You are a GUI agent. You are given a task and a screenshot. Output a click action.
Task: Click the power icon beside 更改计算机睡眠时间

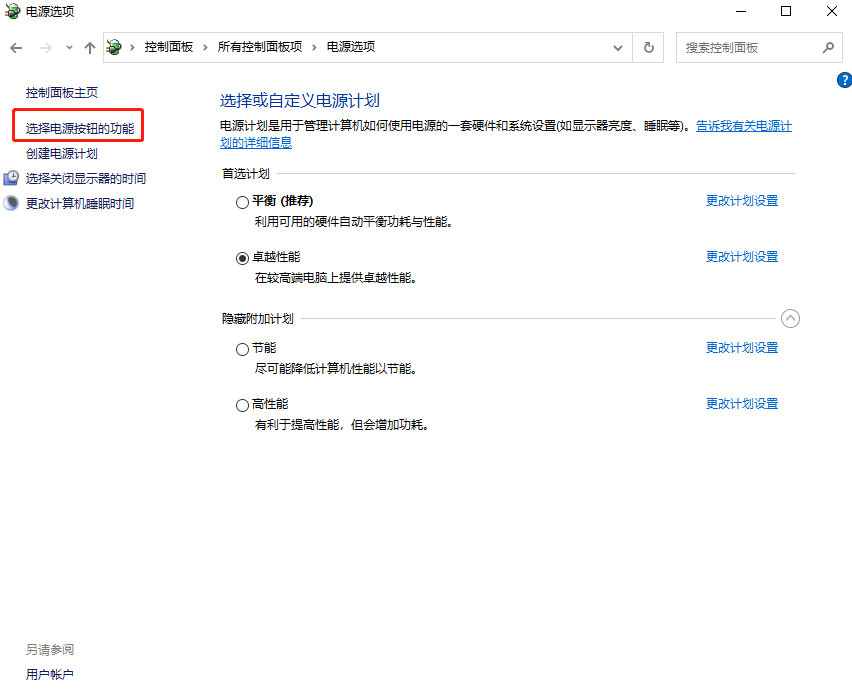[10, 202]
